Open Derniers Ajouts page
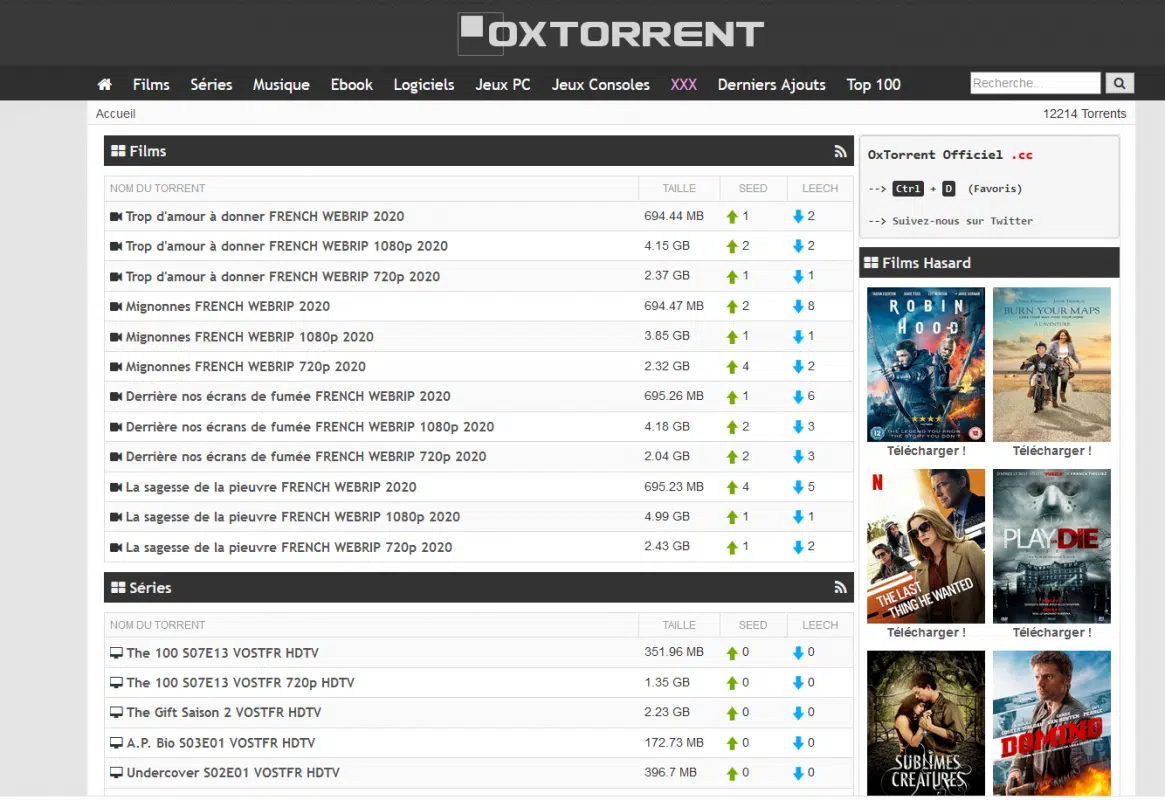 click(x=771, y=85)
